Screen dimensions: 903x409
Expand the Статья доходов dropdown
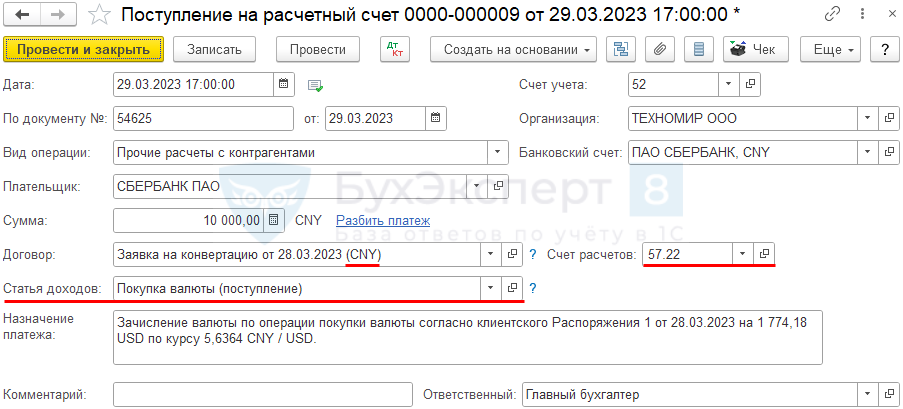[490, 288]
